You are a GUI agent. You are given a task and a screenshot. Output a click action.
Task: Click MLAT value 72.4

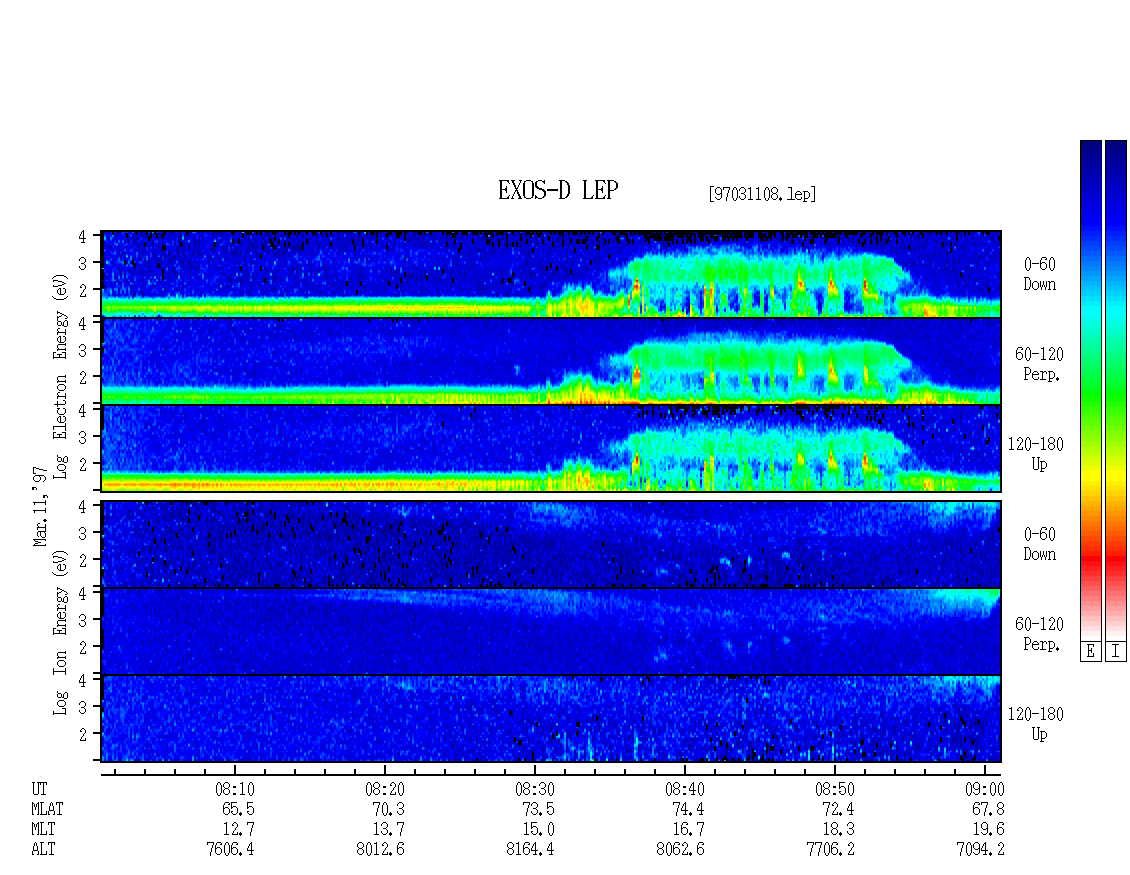[837, 809]
